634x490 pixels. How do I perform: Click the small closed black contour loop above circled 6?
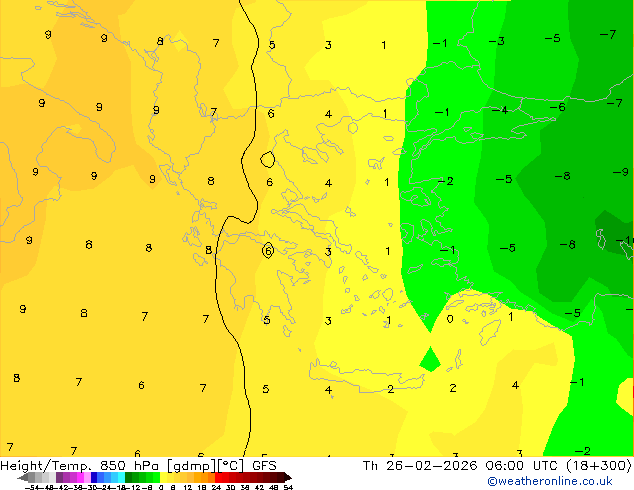[x=267, y=160]
